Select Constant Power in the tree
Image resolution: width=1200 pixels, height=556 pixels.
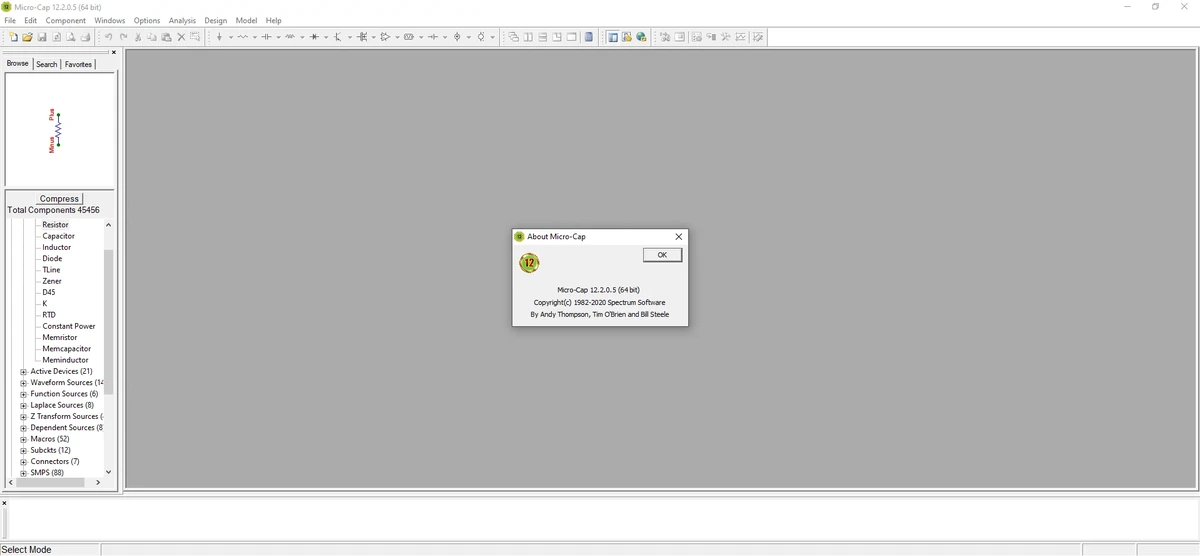[69, 326]
